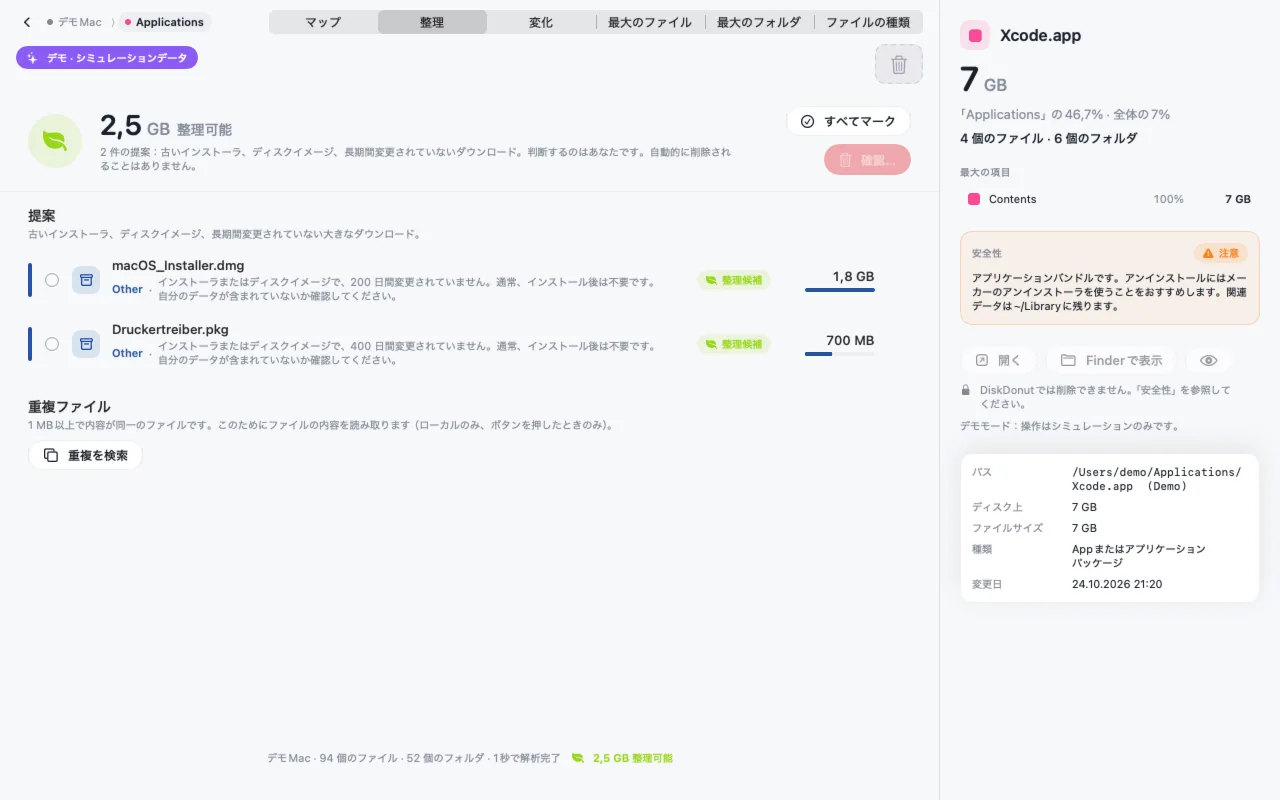
Task: Click the 開く button
Action: coord(998,360)
